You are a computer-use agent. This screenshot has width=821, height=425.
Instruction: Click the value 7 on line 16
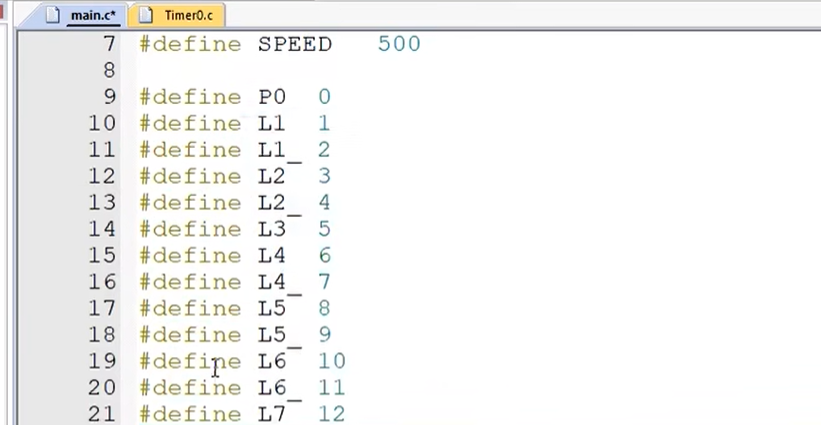point(324,282)
